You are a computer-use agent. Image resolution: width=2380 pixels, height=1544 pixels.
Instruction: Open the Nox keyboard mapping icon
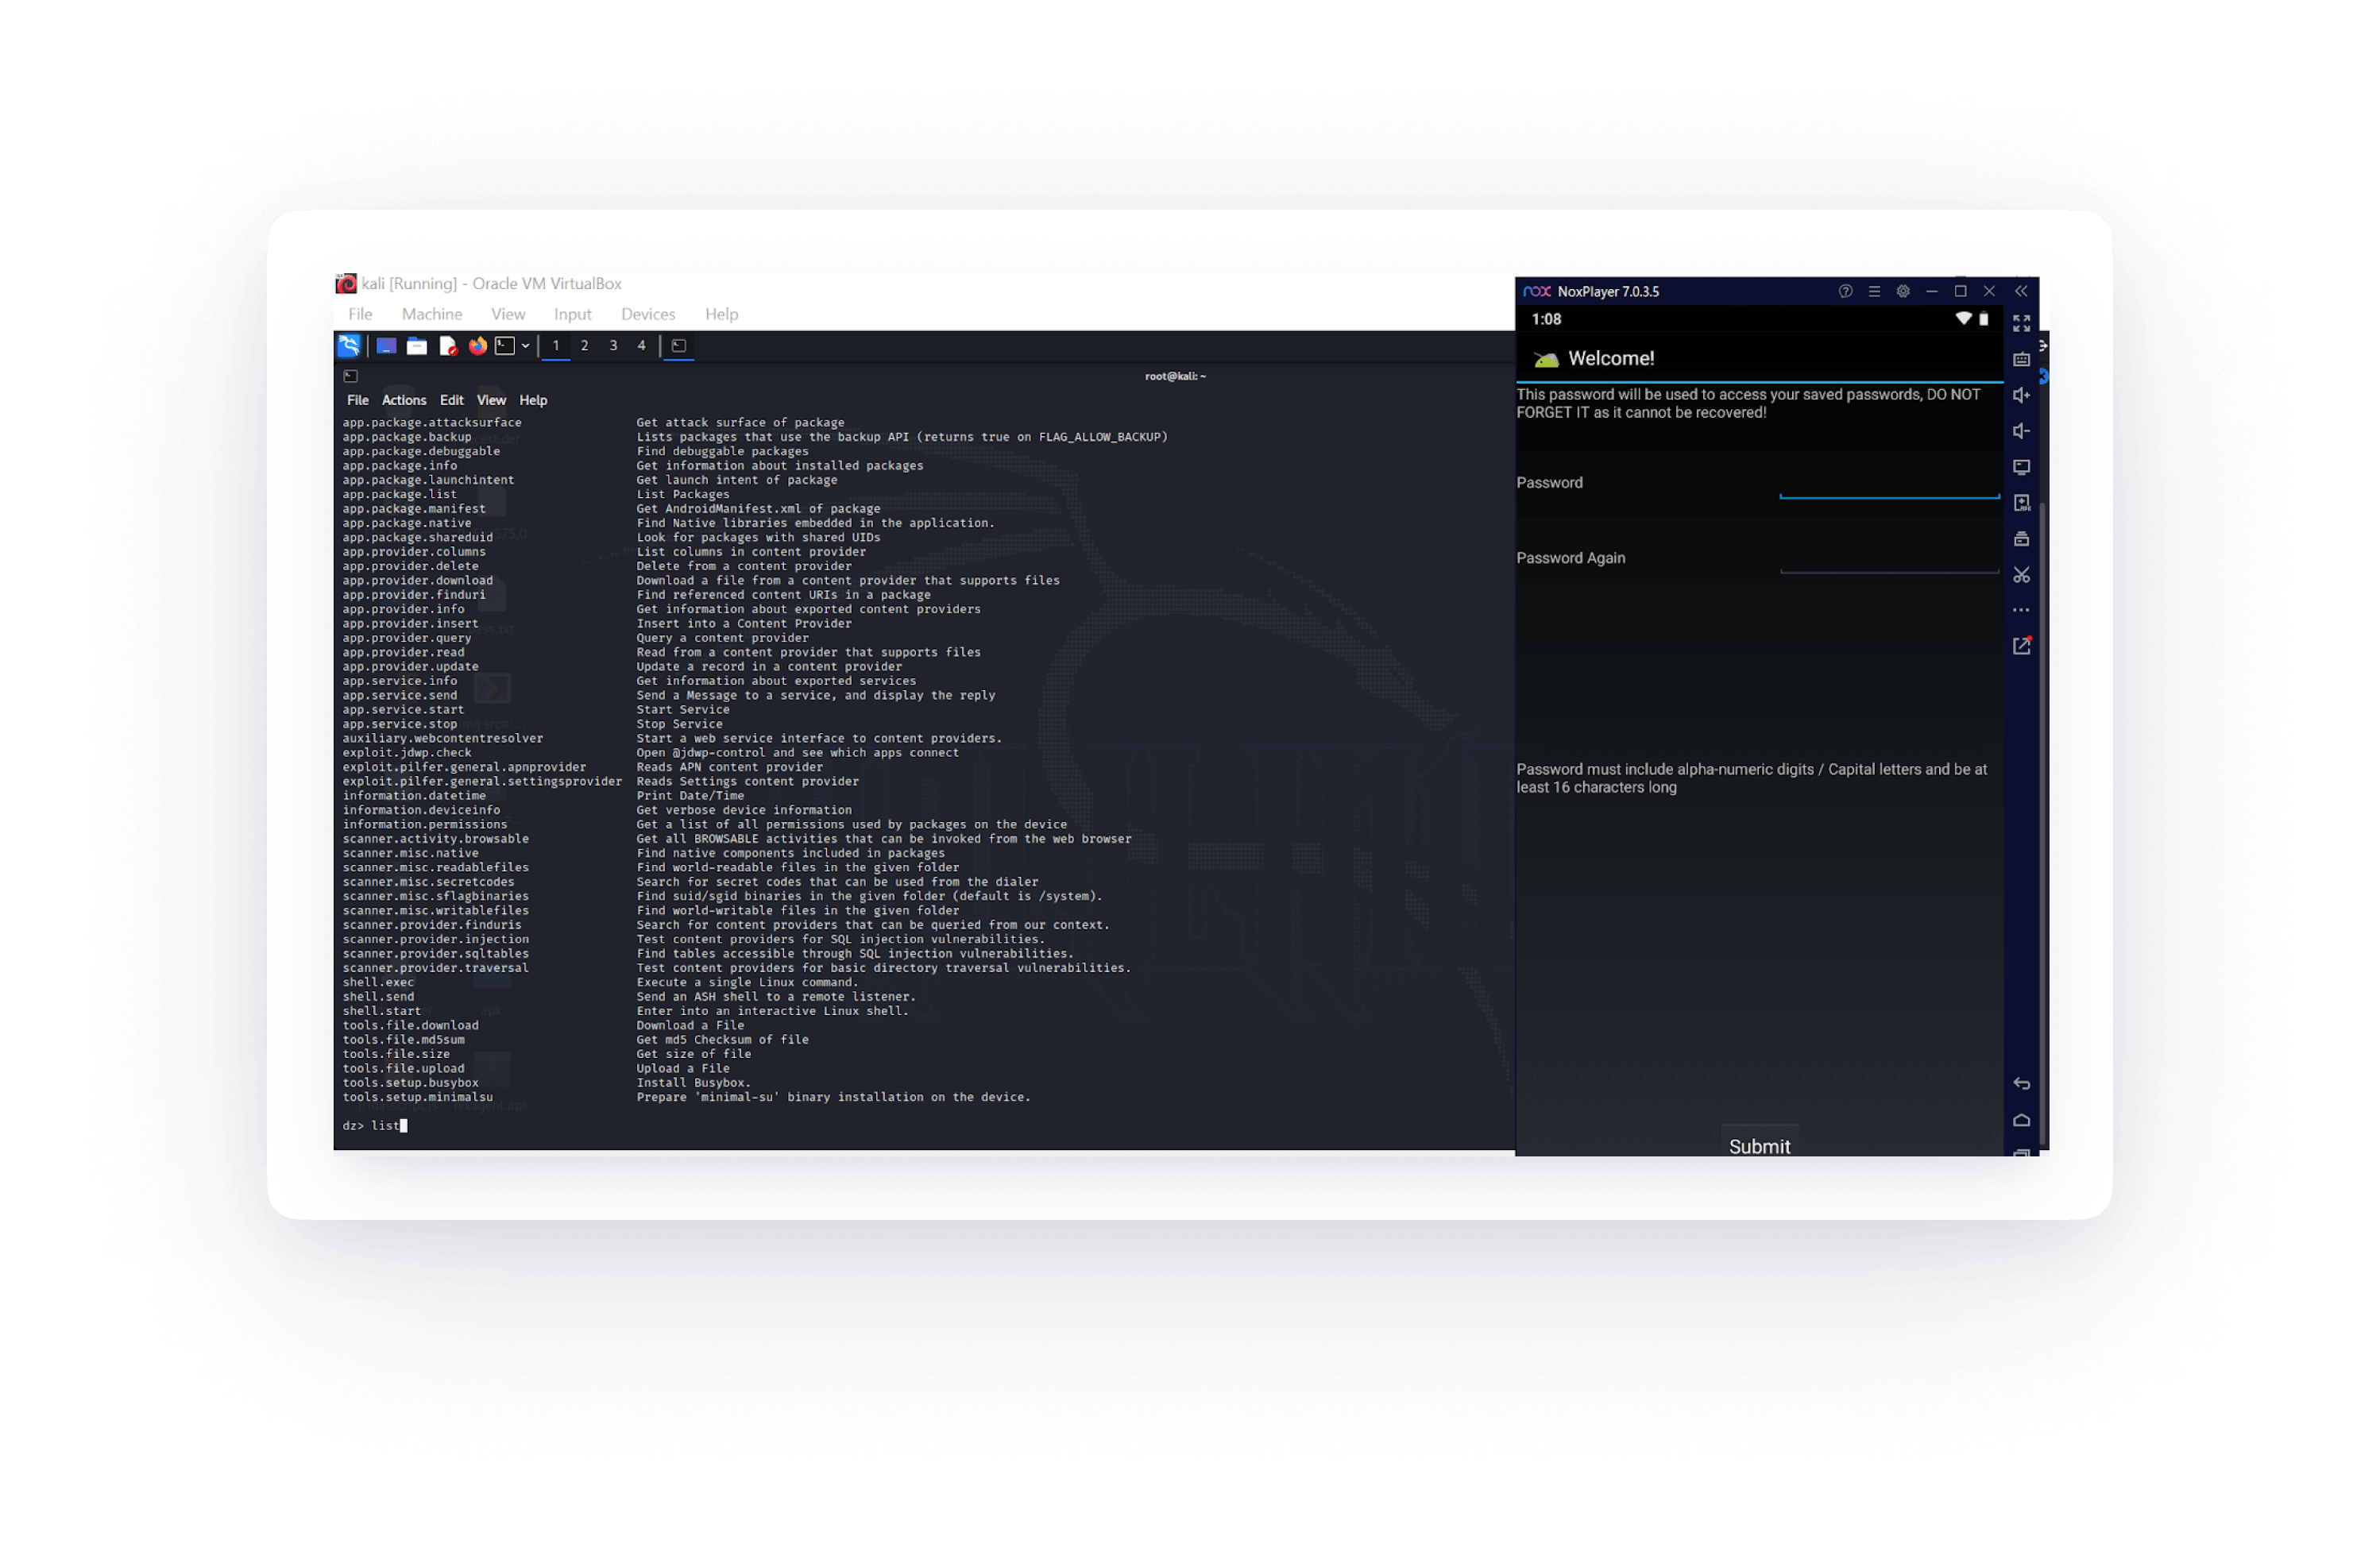point(2021,359)
